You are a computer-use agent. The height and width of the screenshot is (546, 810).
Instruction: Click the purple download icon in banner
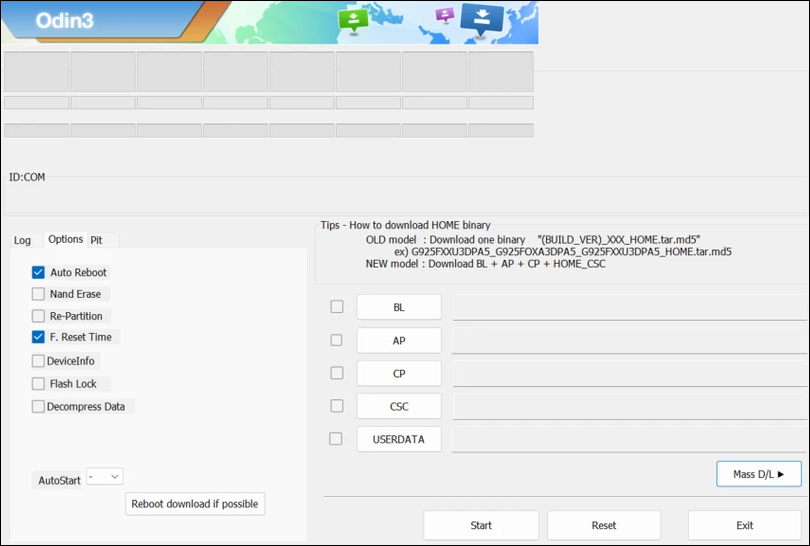[445, 15]
